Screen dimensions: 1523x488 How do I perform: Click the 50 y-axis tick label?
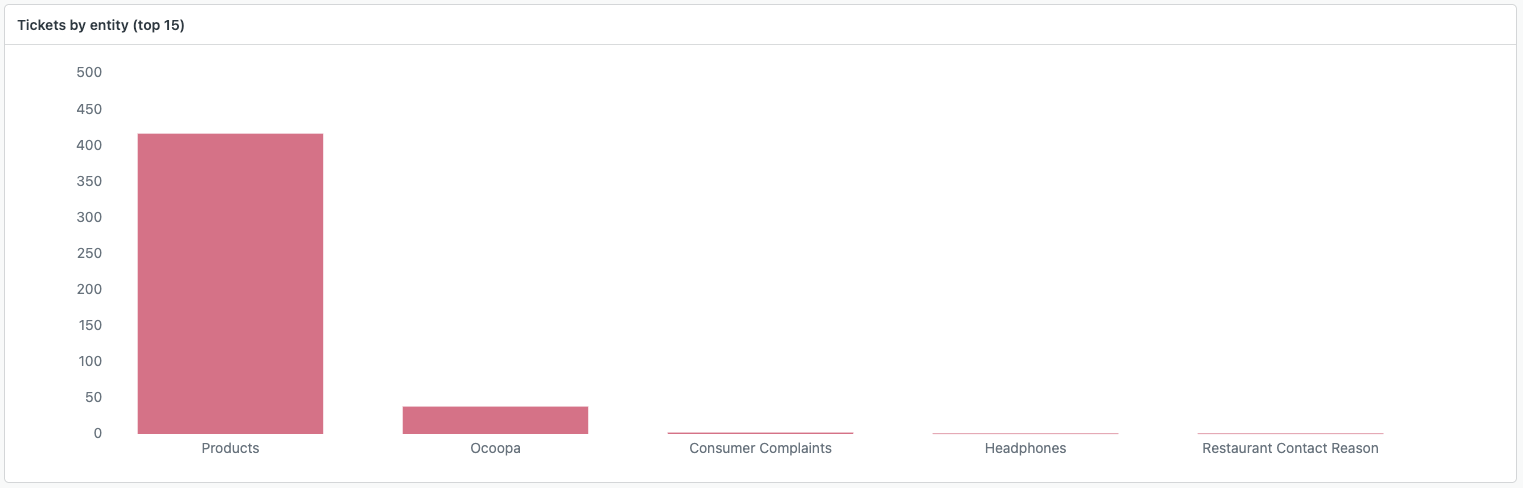tap(93, 397)
